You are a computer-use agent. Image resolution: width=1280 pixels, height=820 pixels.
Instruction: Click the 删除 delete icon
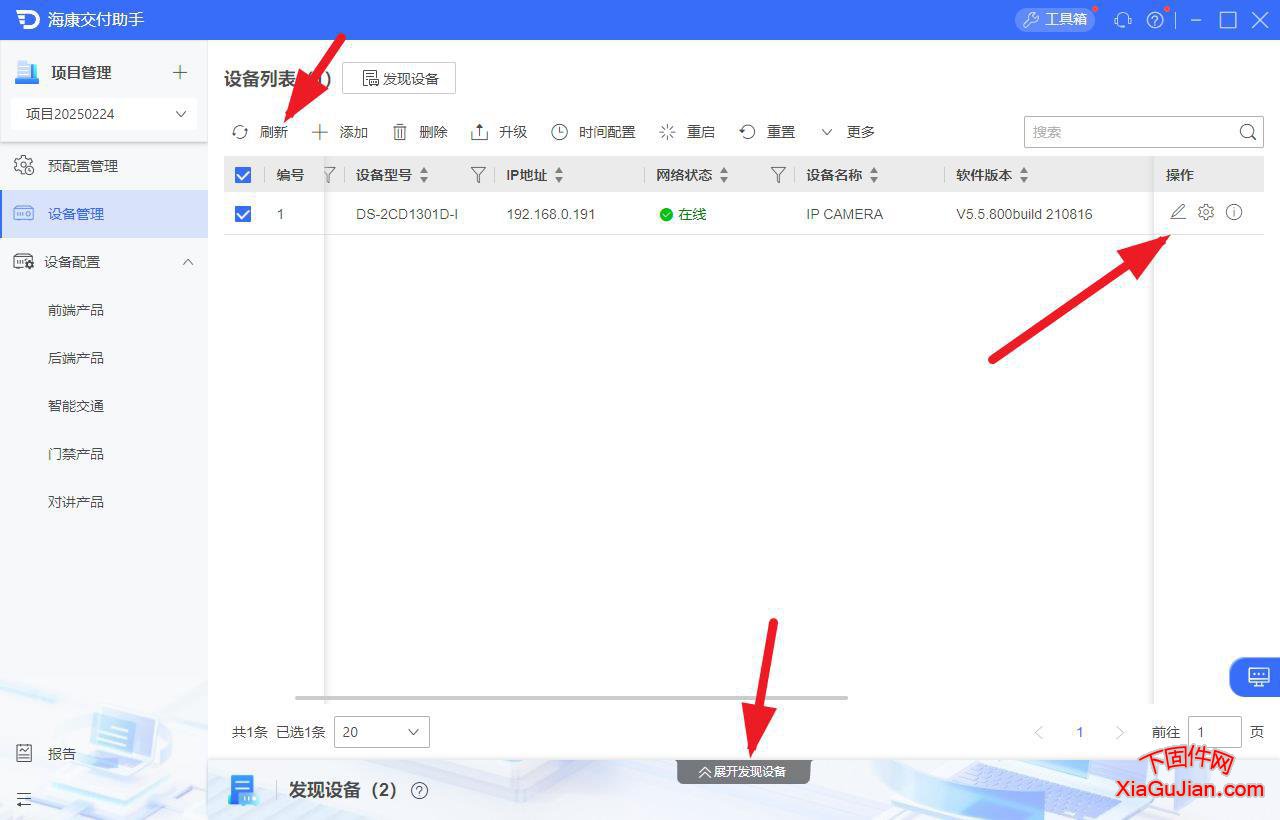(x=400, y=131)
